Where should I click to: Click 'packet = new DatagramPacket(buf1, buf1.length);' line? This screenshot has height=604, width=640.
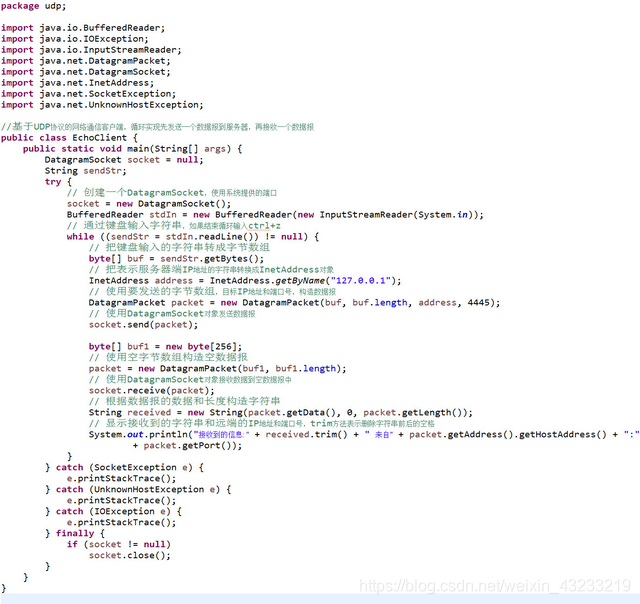218,369
